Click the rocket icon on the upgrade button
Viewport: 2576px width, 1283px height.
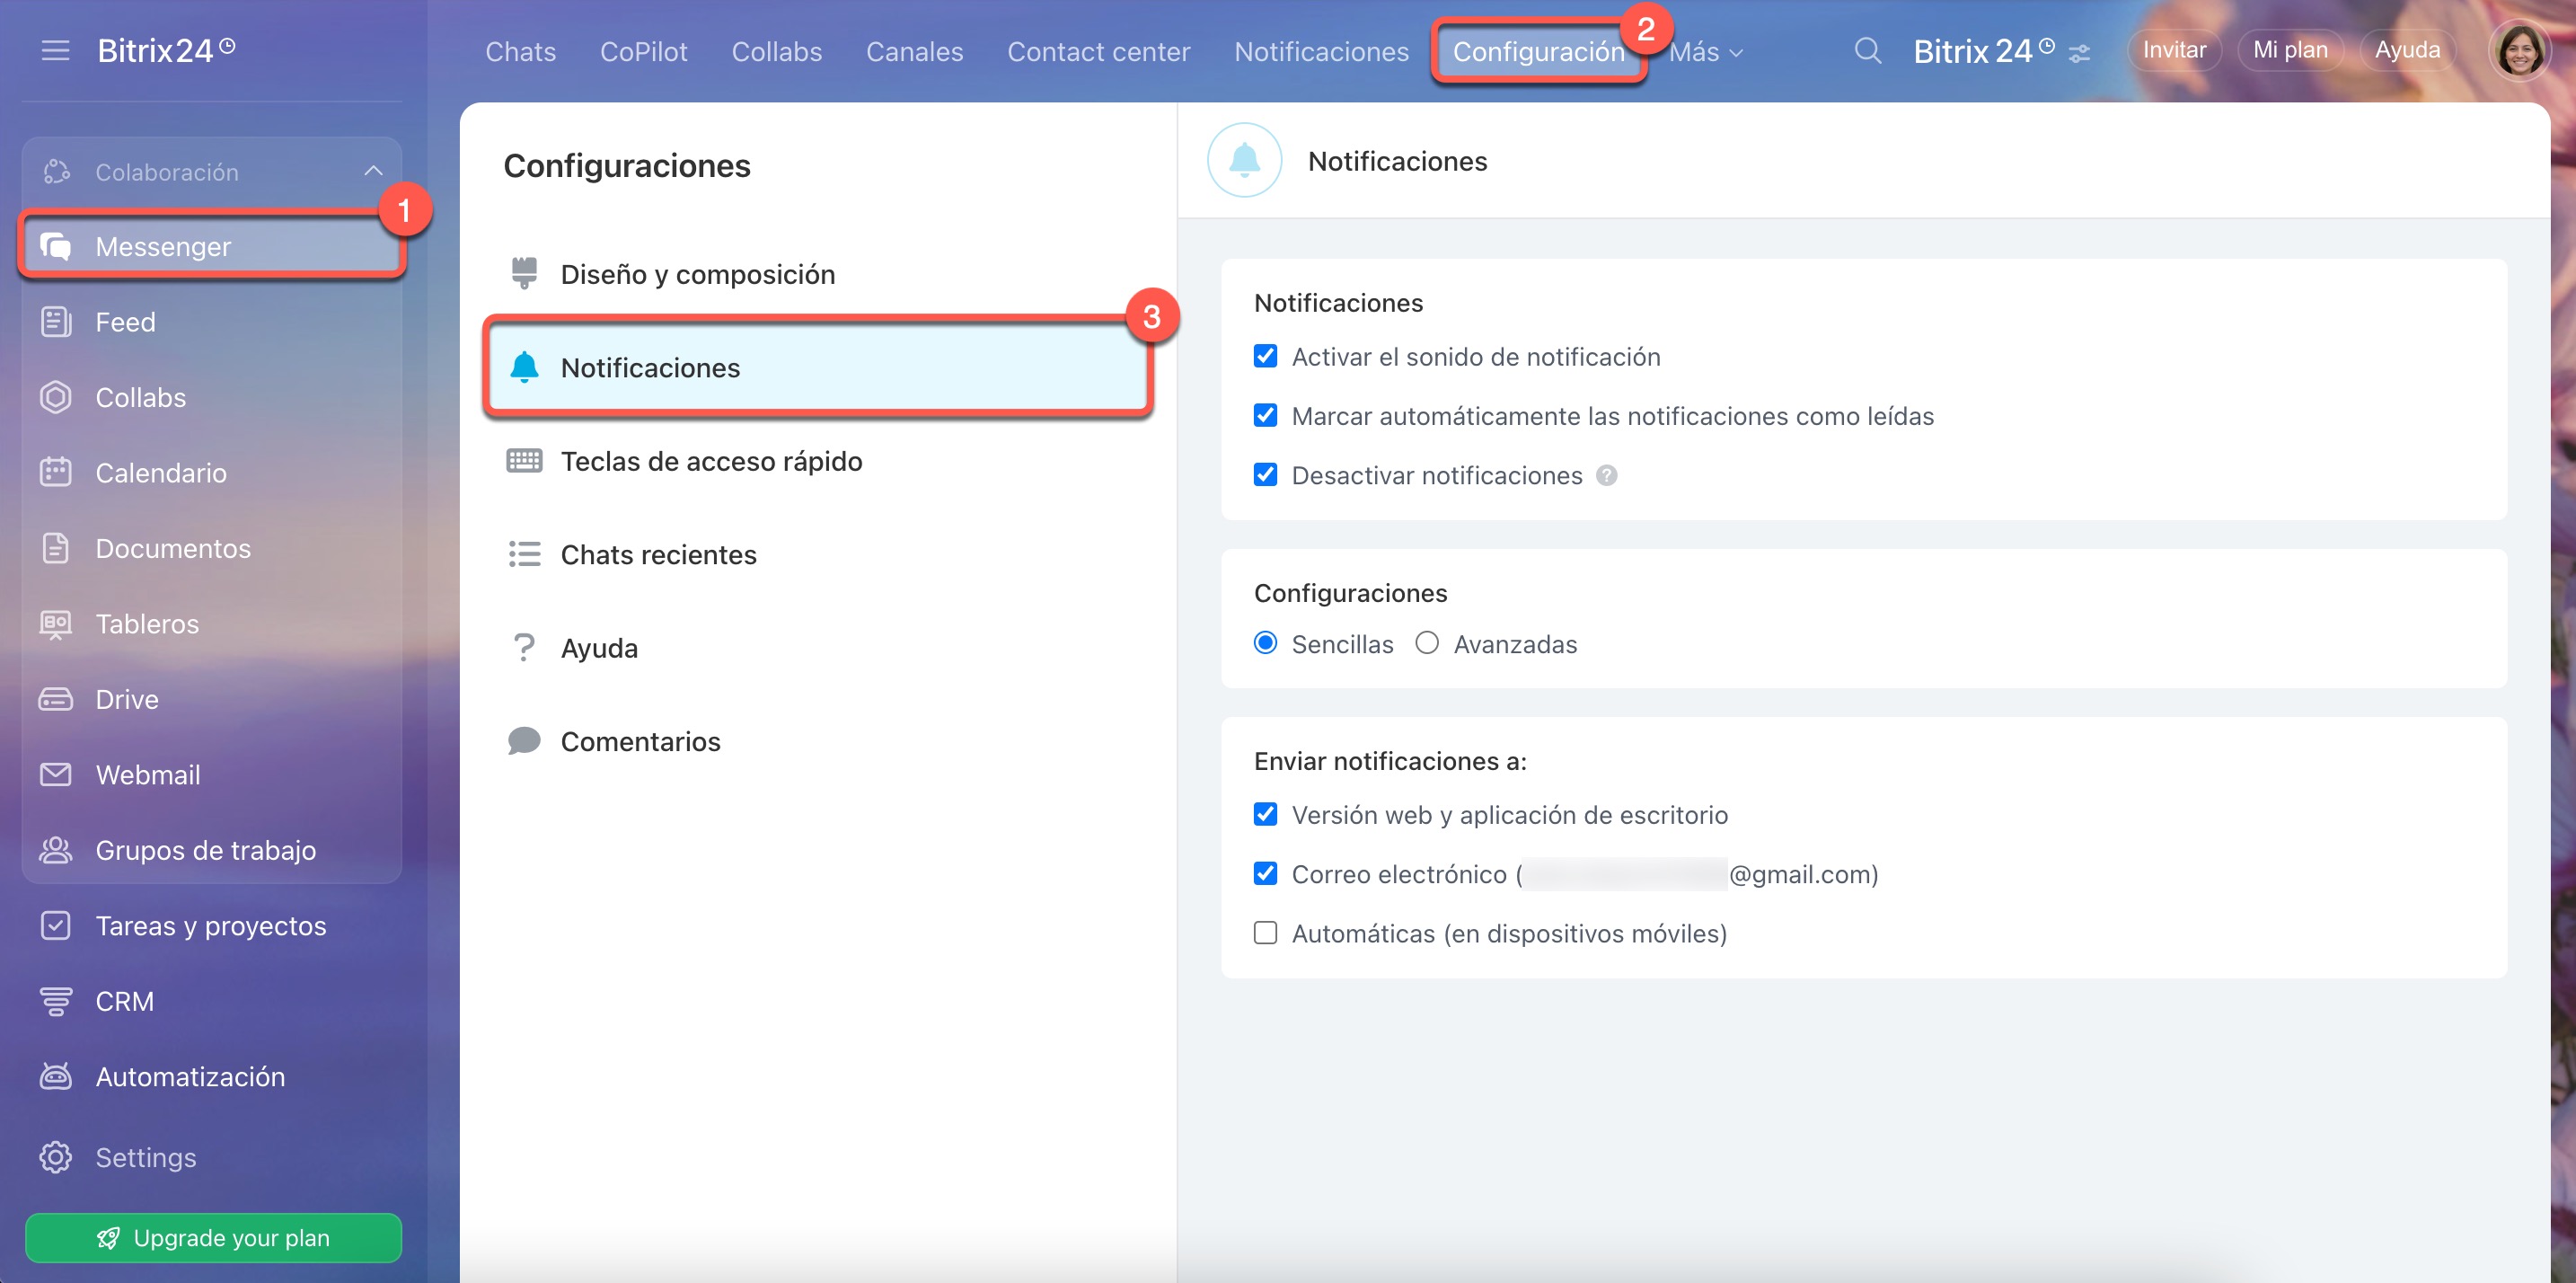point(108,1238)
